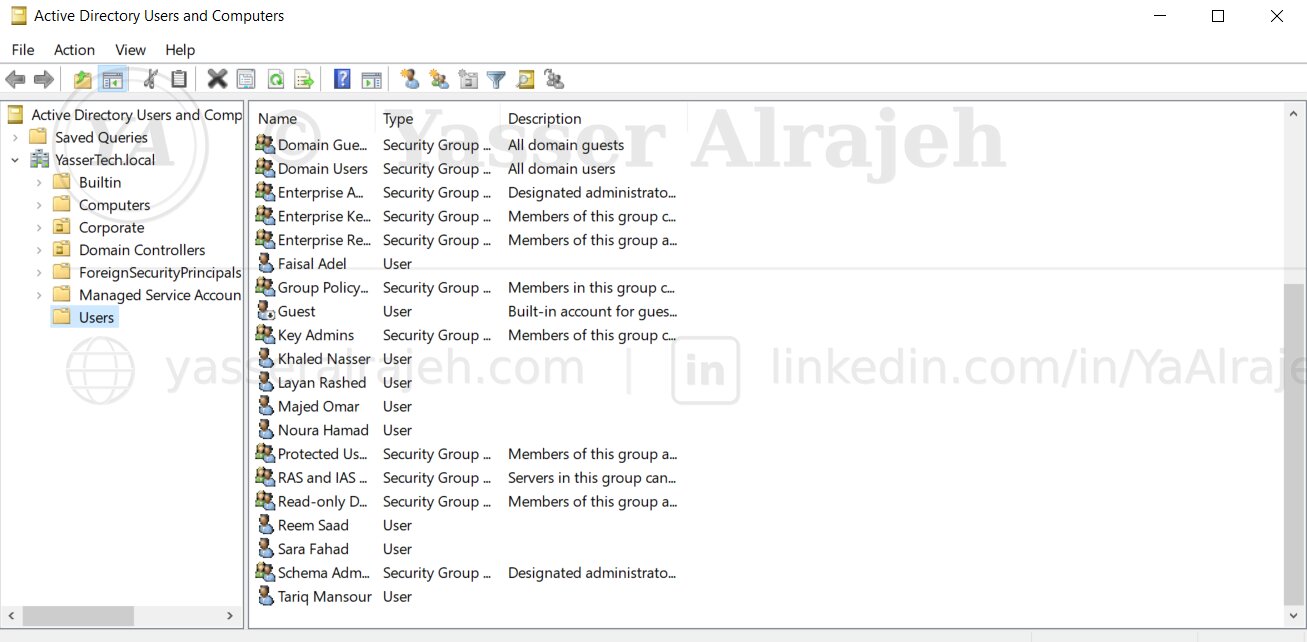1307x642 pixels.
Task: Expand the Corporate organizational unit
Action: click(39, 228)
